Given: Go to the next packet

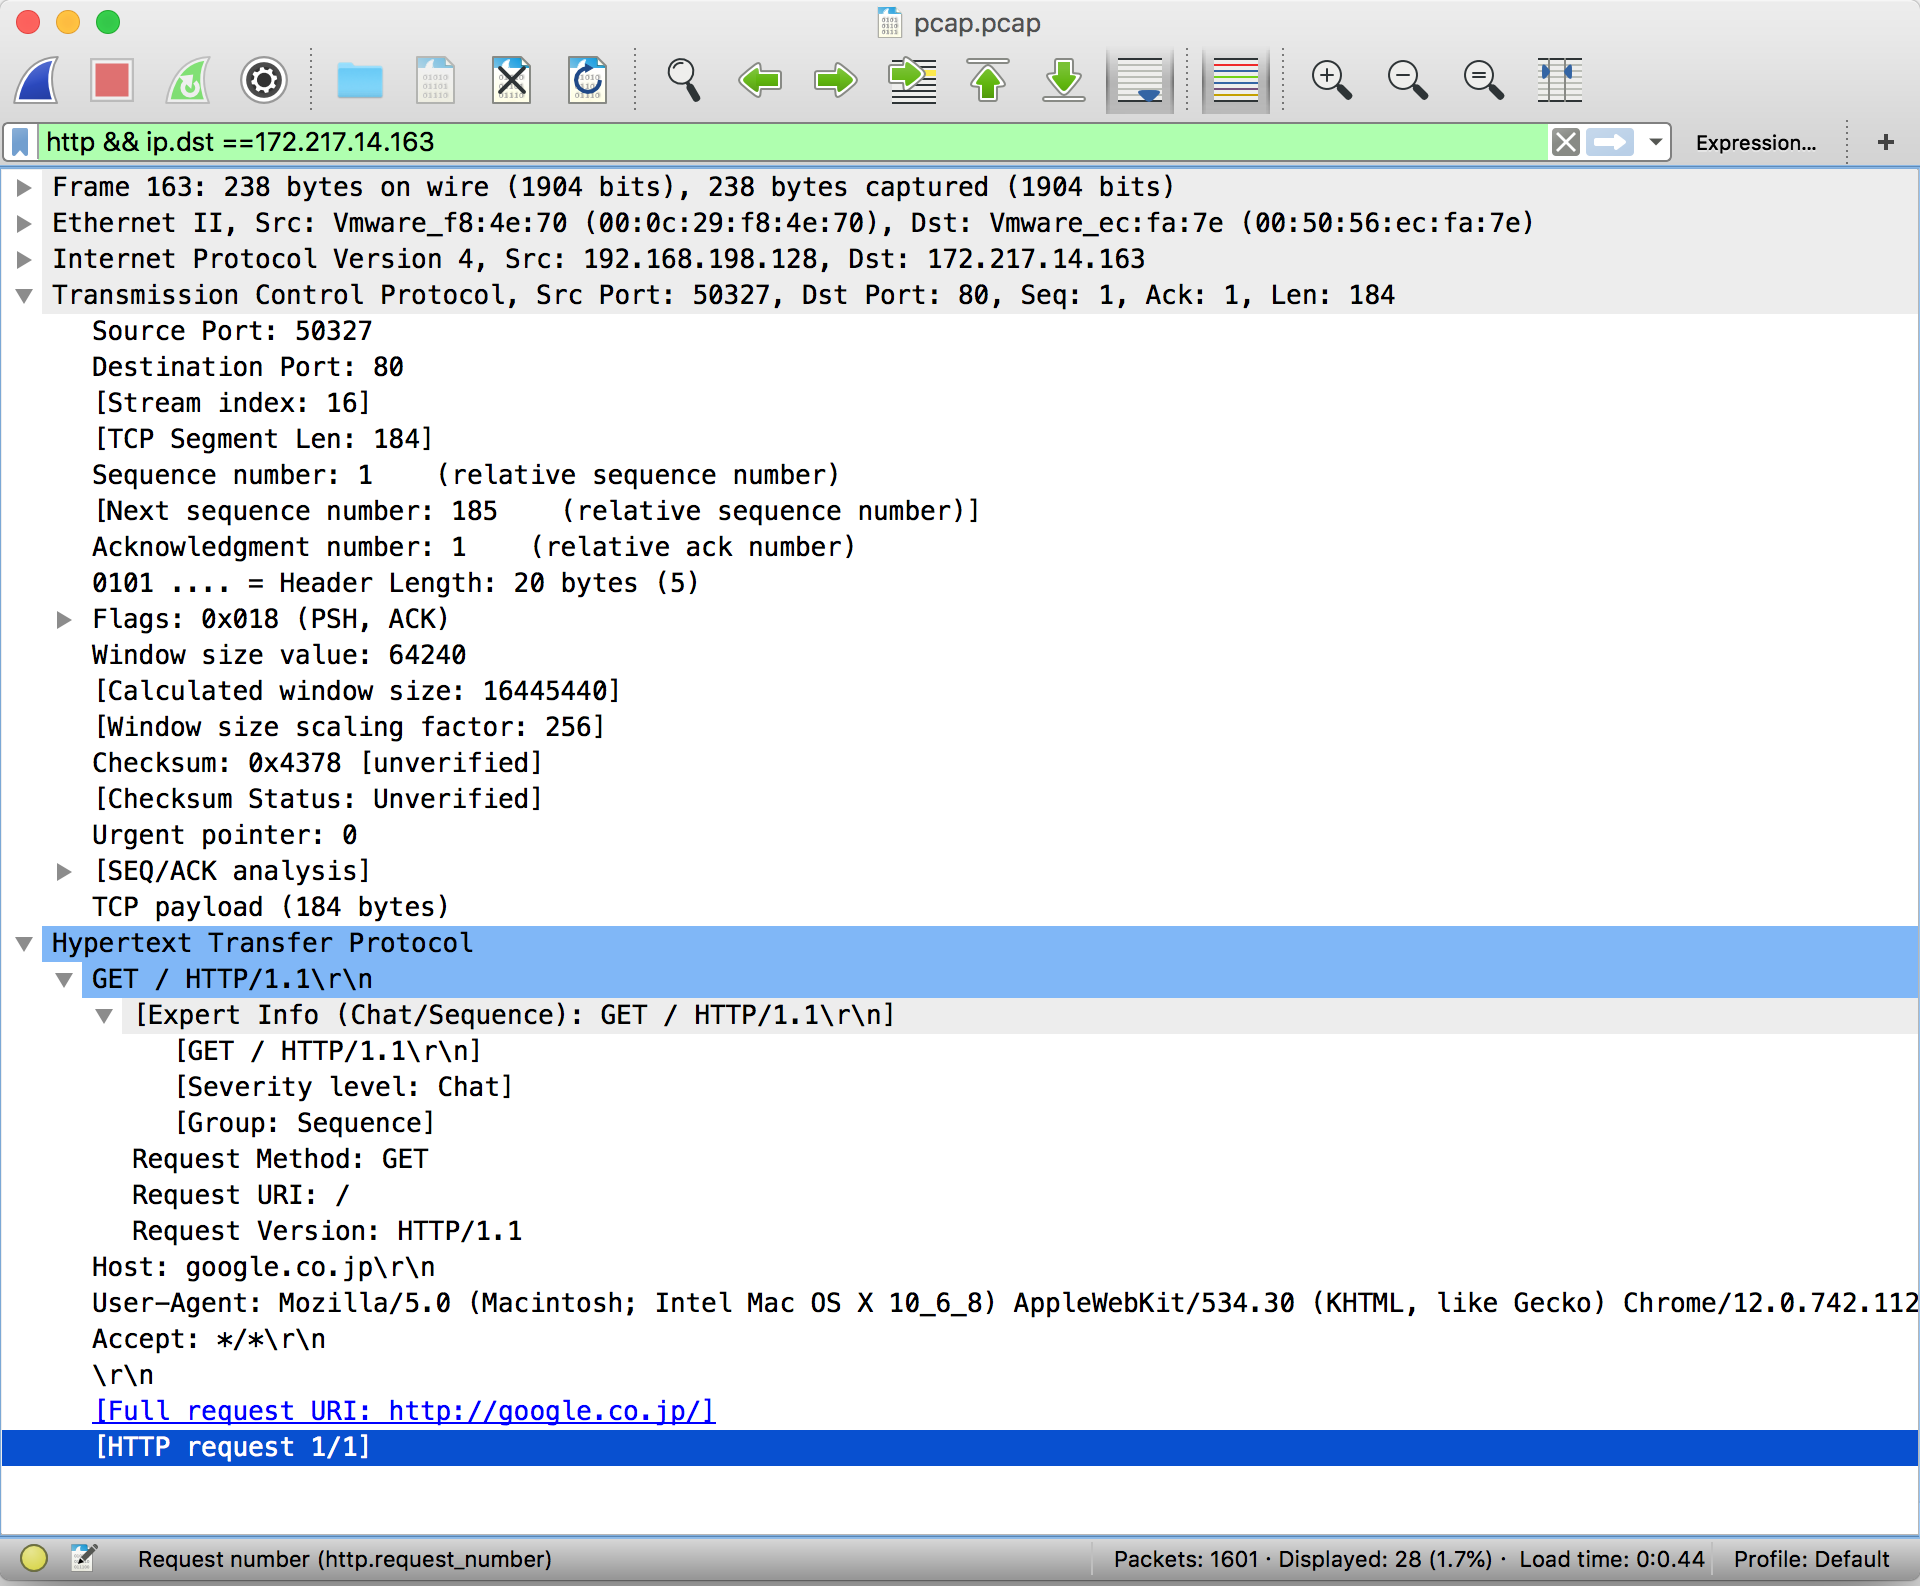Looking at the screenshot, I should coord(834,80).
